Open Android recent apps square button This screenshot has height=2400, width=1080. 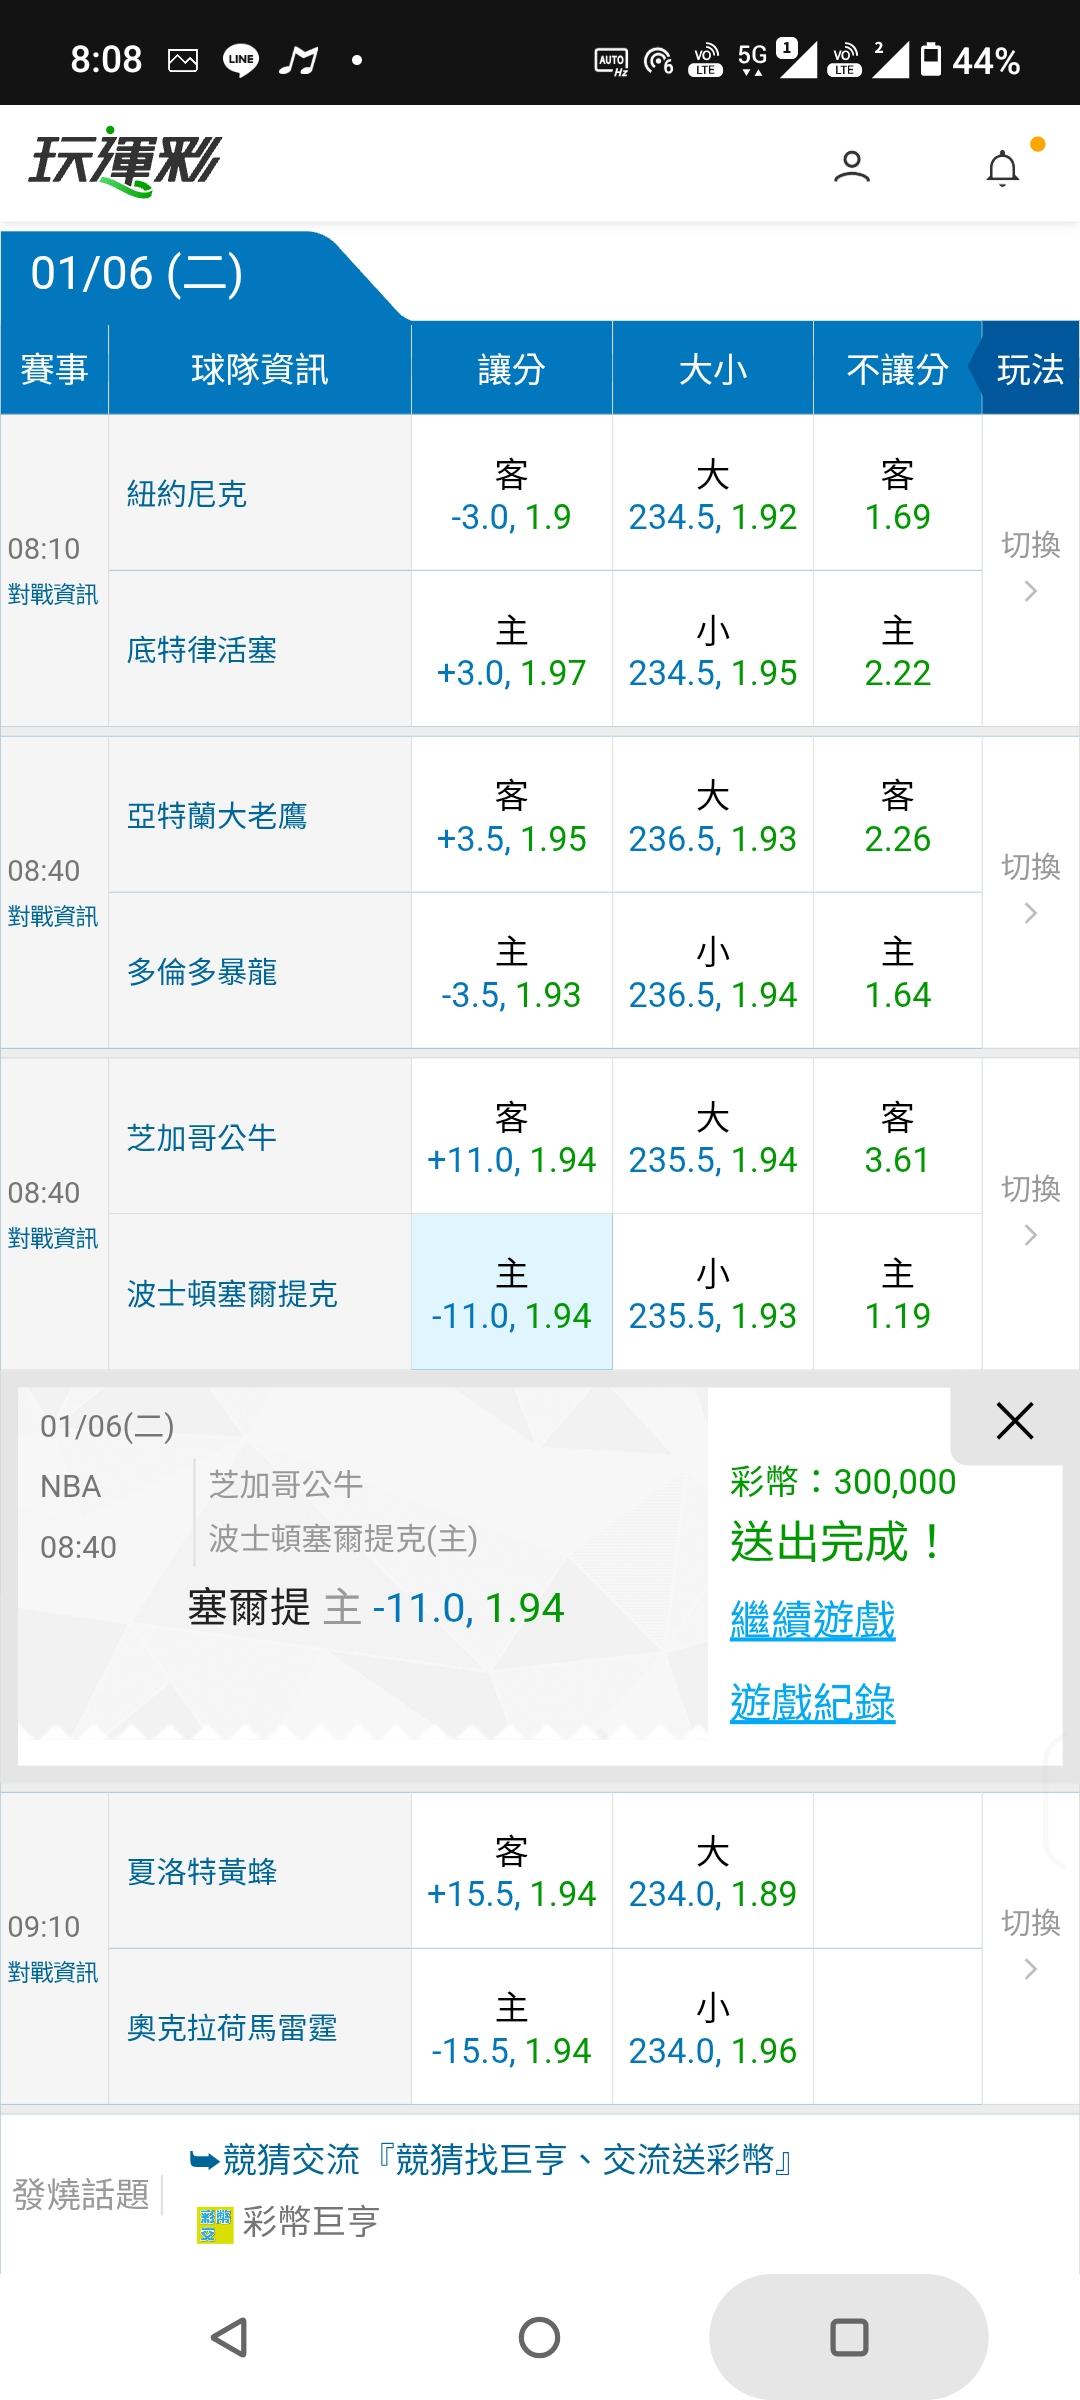[x=849, y=2337]
